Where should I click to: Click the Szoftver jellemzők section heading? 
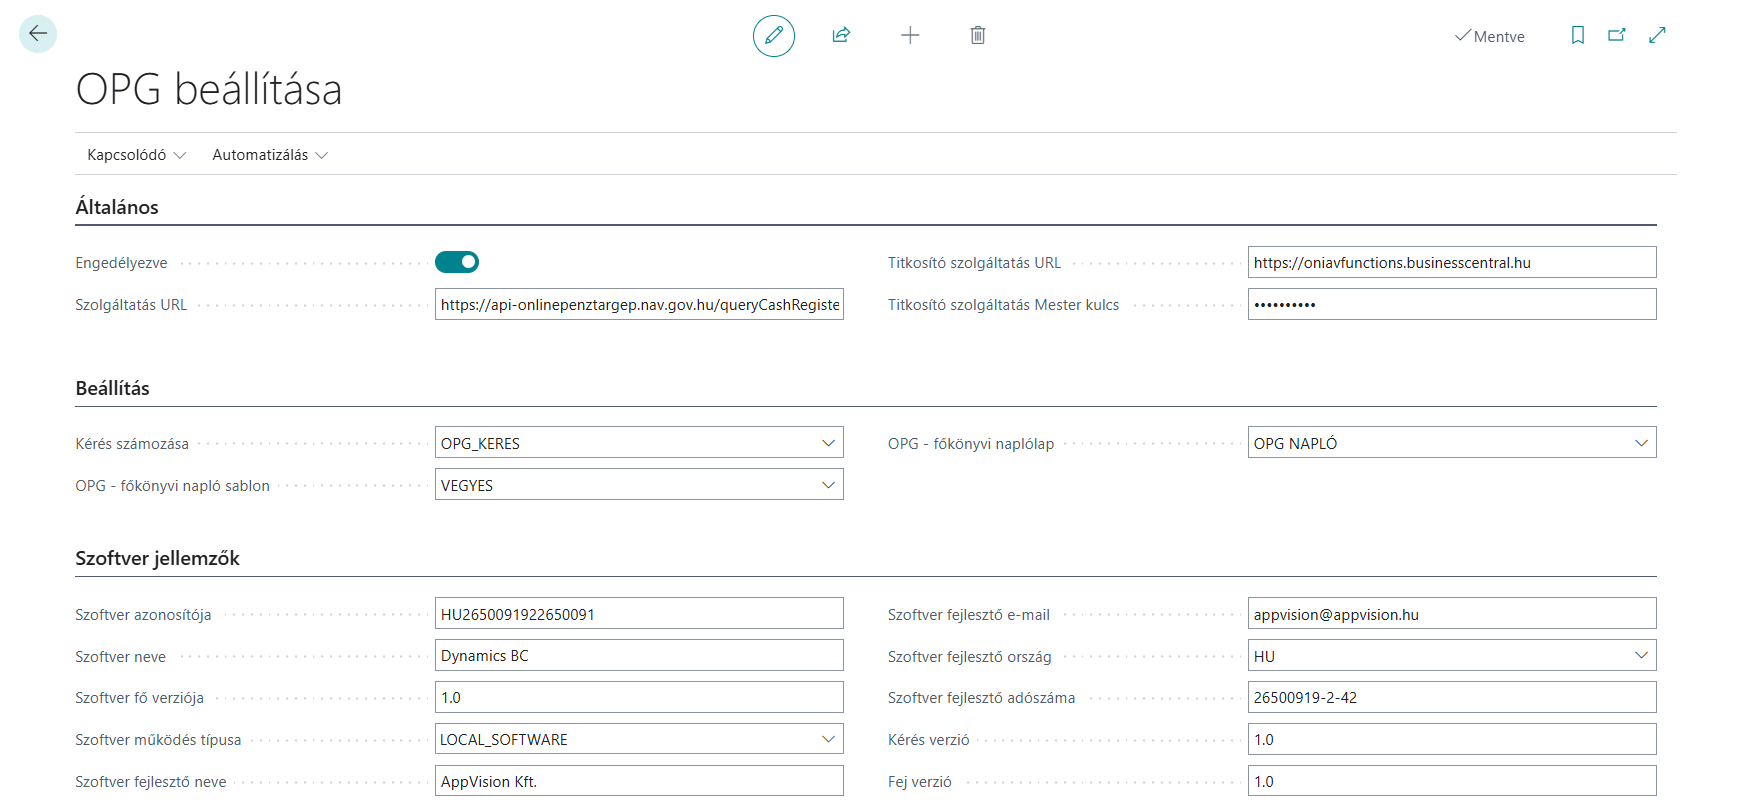(158, 558)
